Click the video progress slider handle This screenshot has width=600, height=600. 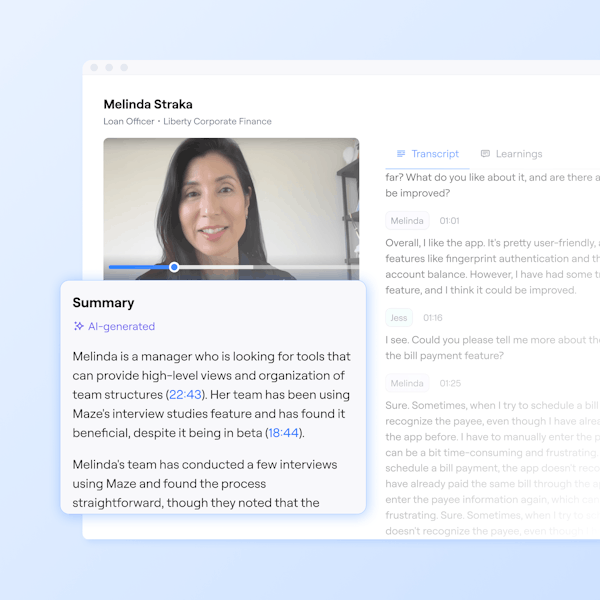[x=174, y=267]
